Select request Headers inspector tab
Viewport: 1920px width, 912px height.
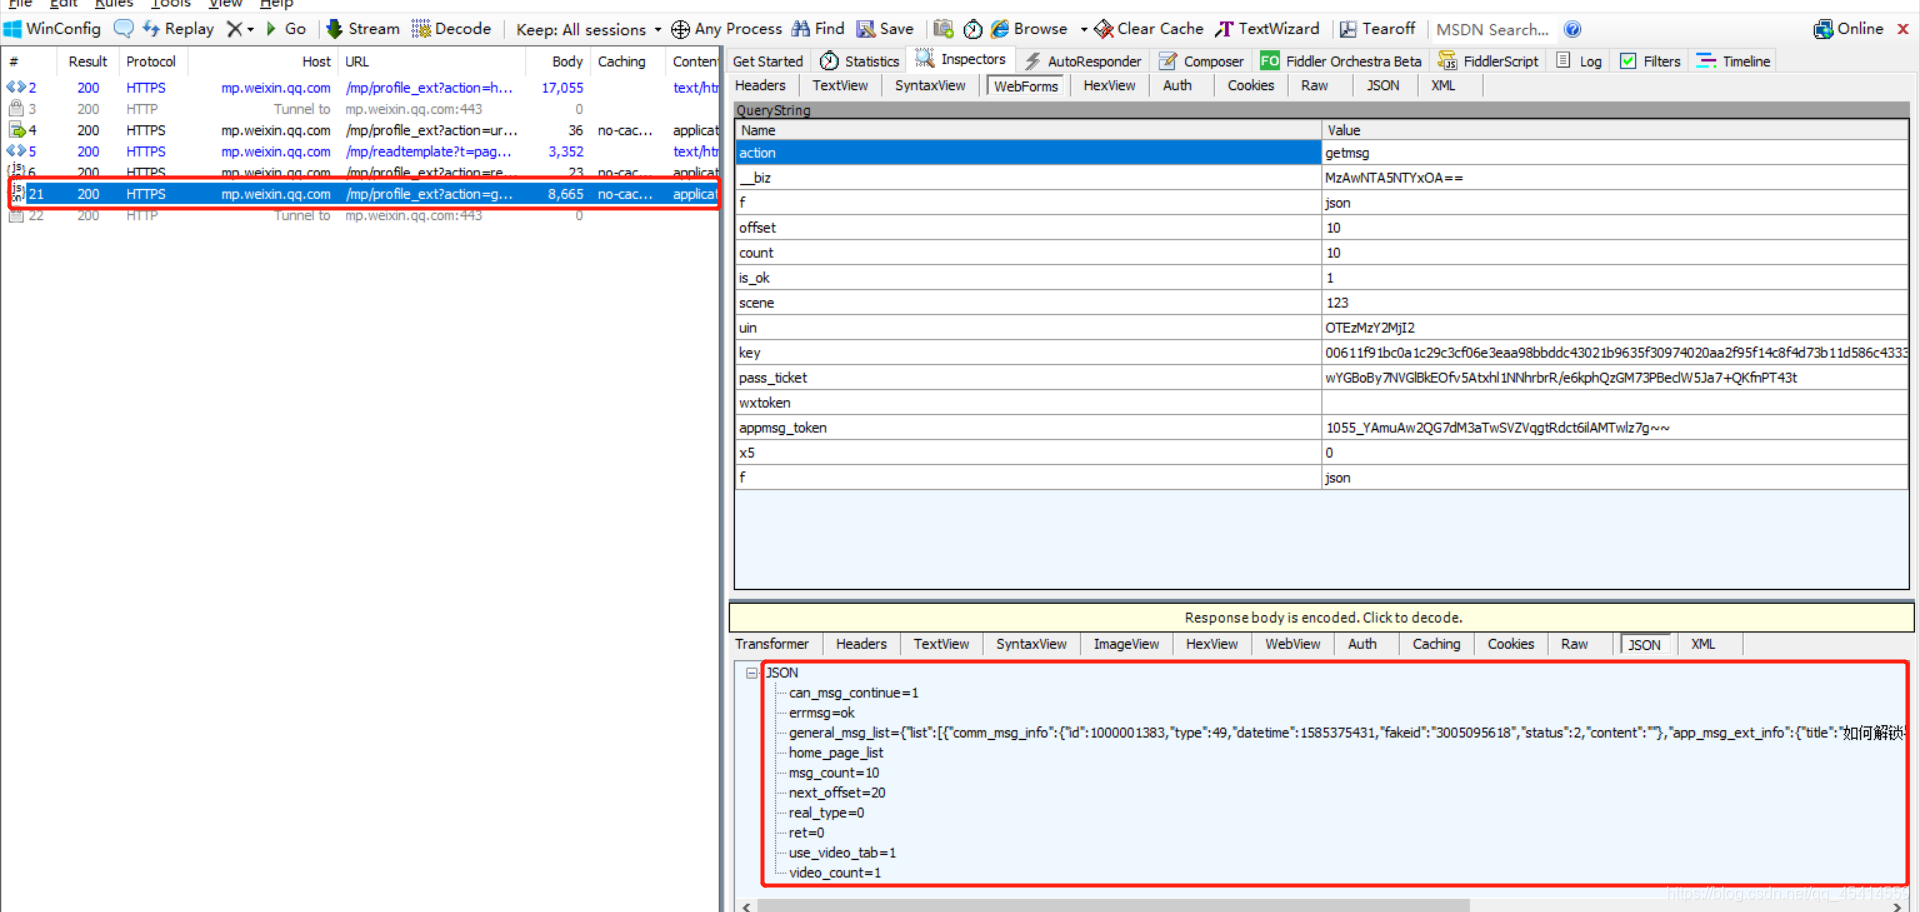tap(760, 85)
